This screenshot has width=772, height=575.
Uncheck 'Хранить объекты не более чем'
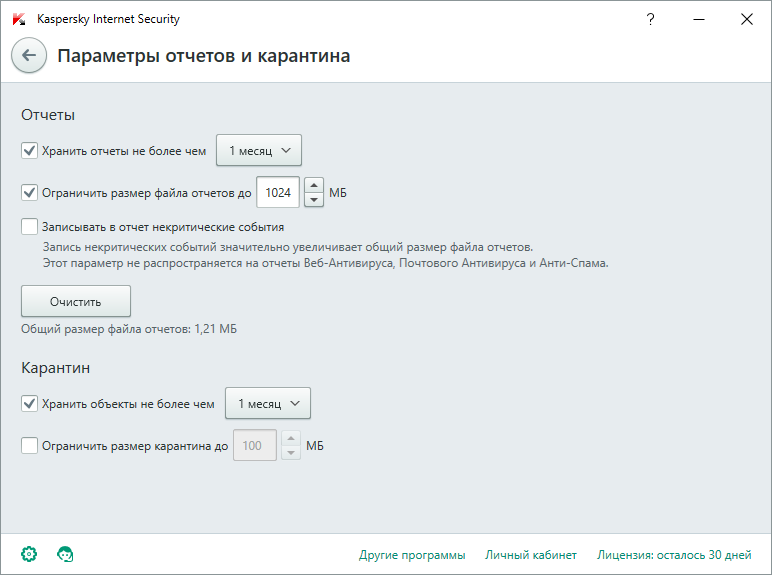click(30, 404)
